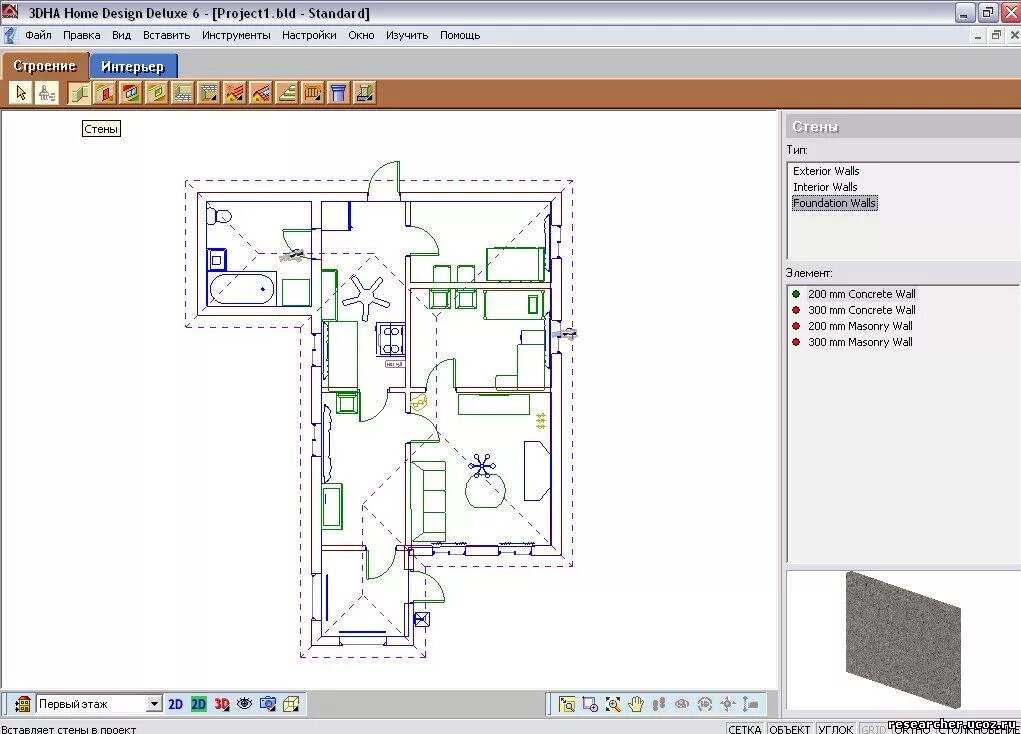Open the Правка menu
Viewport: 1021px width, 734px height.
tap(81, 35)
